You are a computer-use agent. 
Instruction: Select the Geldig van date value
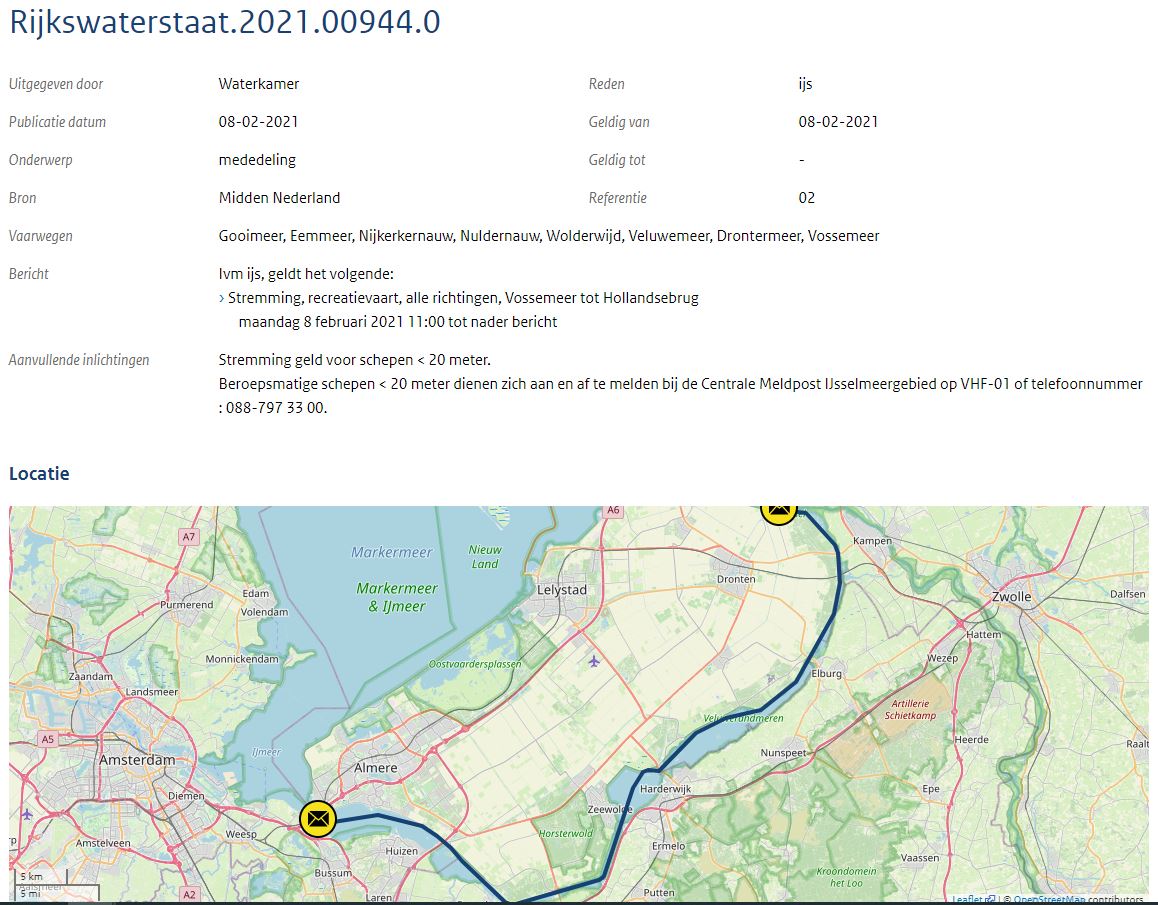[x=838, y=122]
